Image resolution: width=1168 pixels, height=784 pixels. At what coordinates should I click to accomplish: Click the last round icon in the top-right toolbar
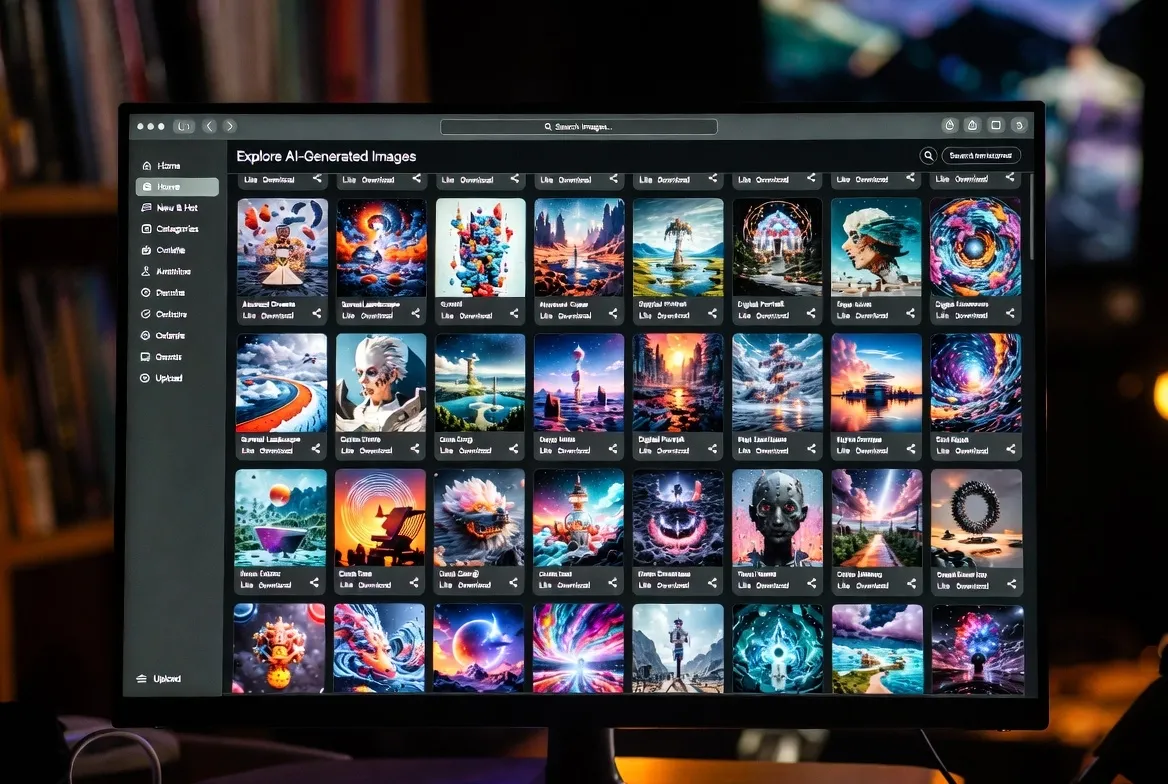[x=1020, y=125]
